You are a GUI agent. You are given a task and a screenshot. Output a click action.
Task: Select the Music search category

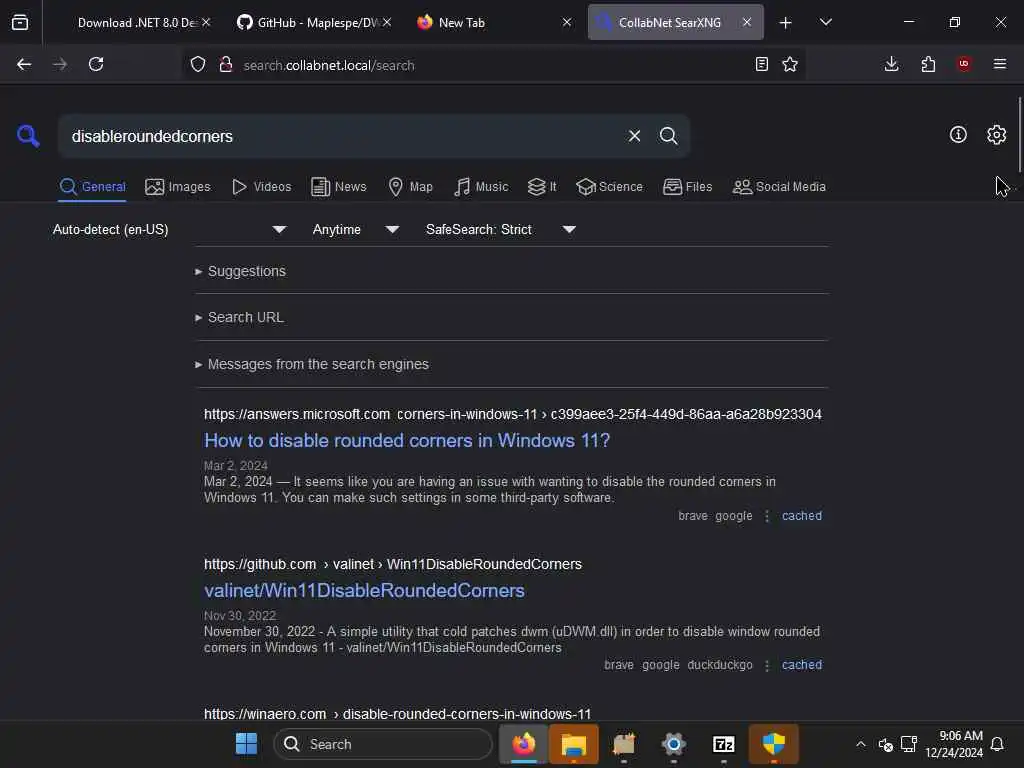click(x=481, y=187)
